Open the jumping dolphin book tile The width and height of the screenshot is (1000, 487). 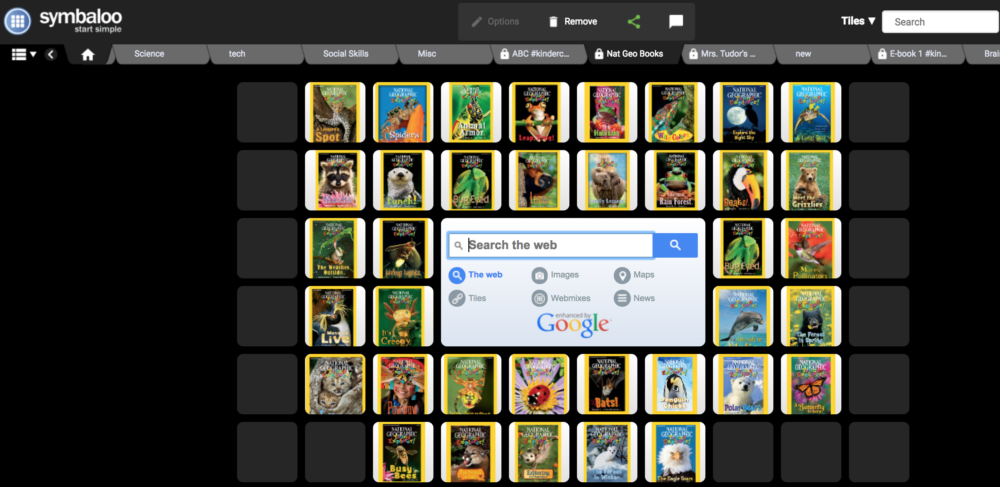click(743, 316)
